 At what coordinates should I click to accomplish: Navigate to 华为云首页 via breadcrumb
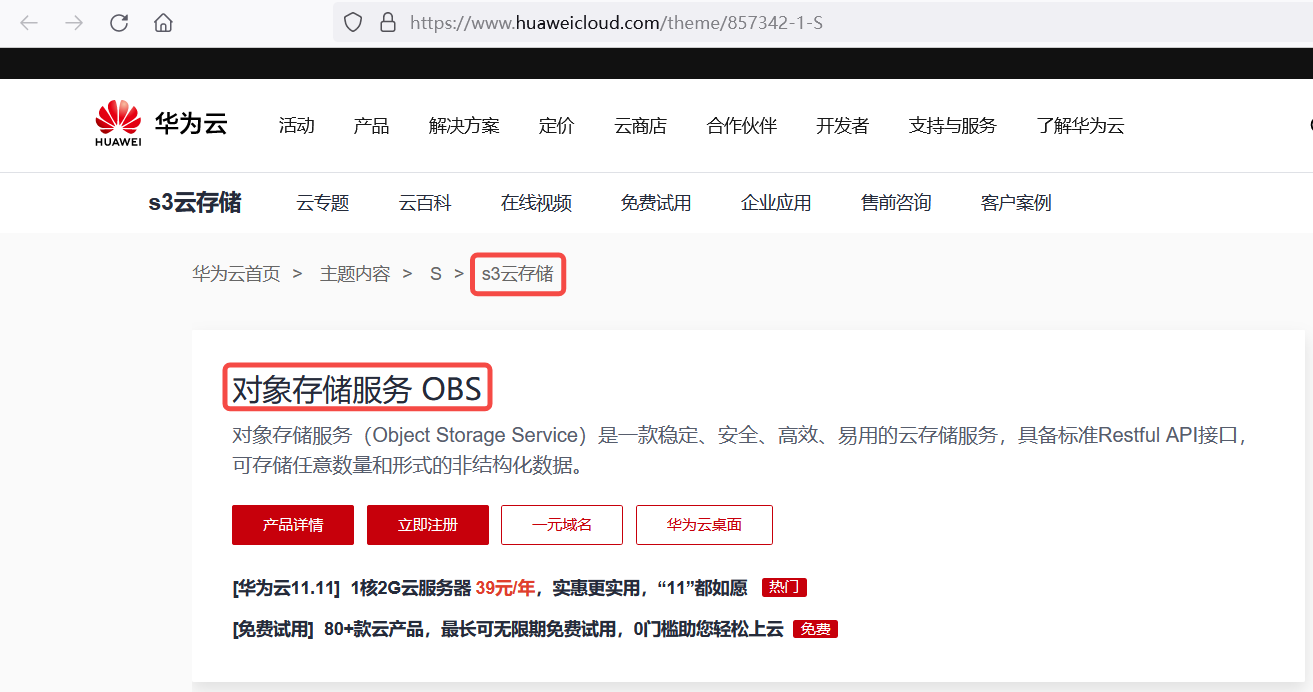coord(236,272)
